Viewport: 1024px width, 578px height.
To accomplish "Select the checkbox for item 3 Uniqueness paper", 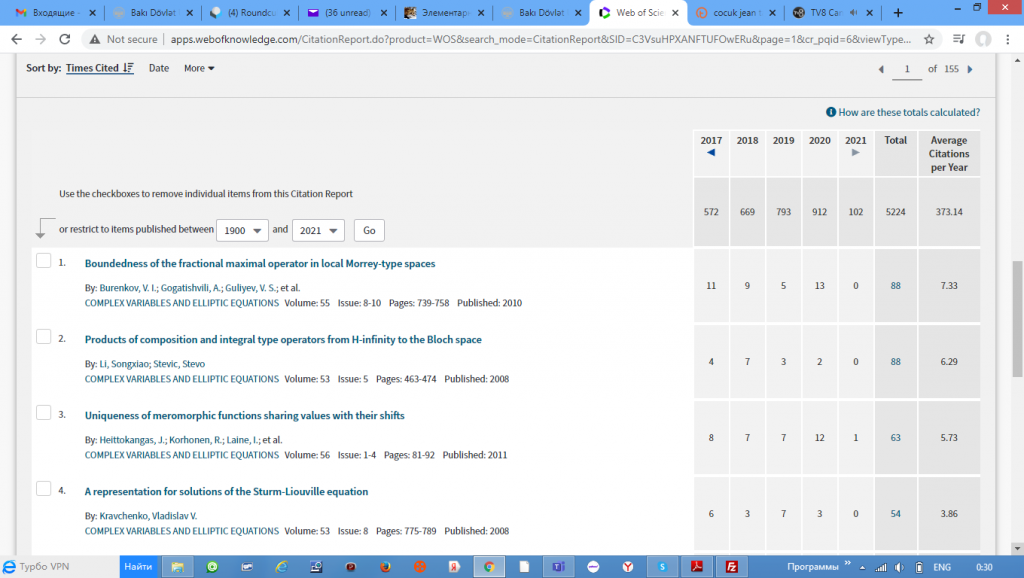I will coord(43,412).
